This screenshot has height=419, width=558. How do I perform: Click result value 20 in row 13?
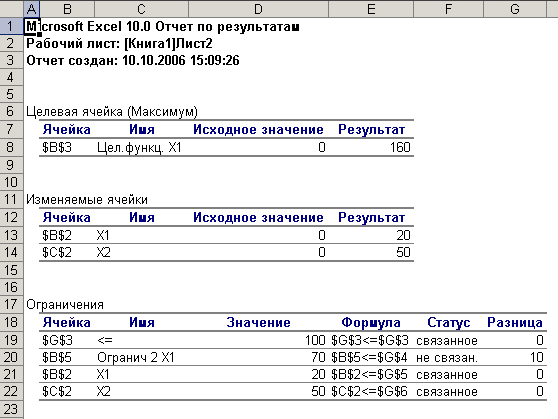click(404, 235)
